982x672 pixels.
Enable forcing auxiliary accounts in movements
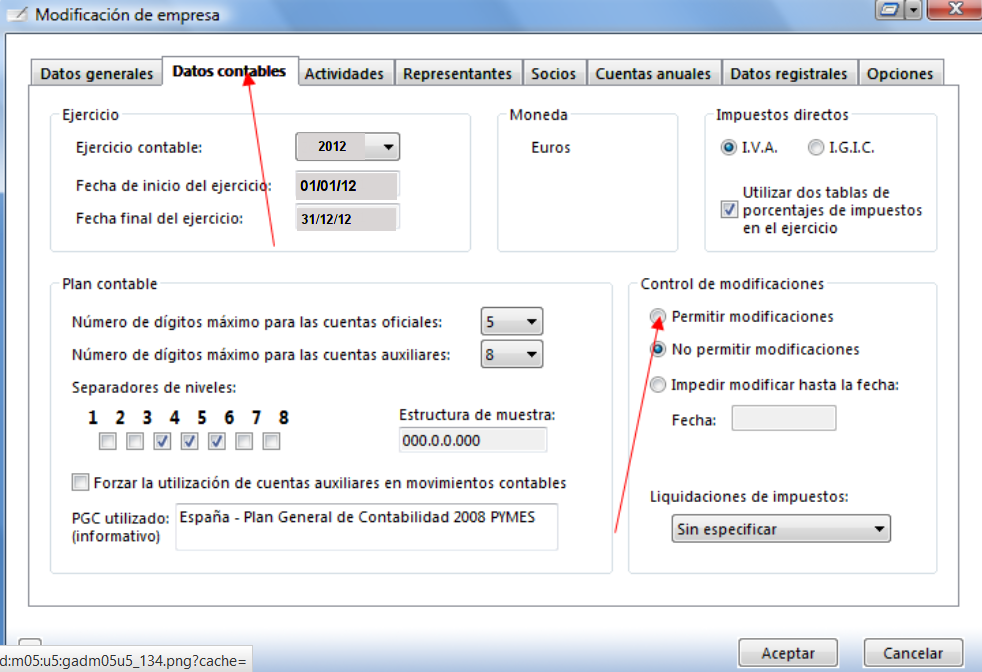point(81,483)
